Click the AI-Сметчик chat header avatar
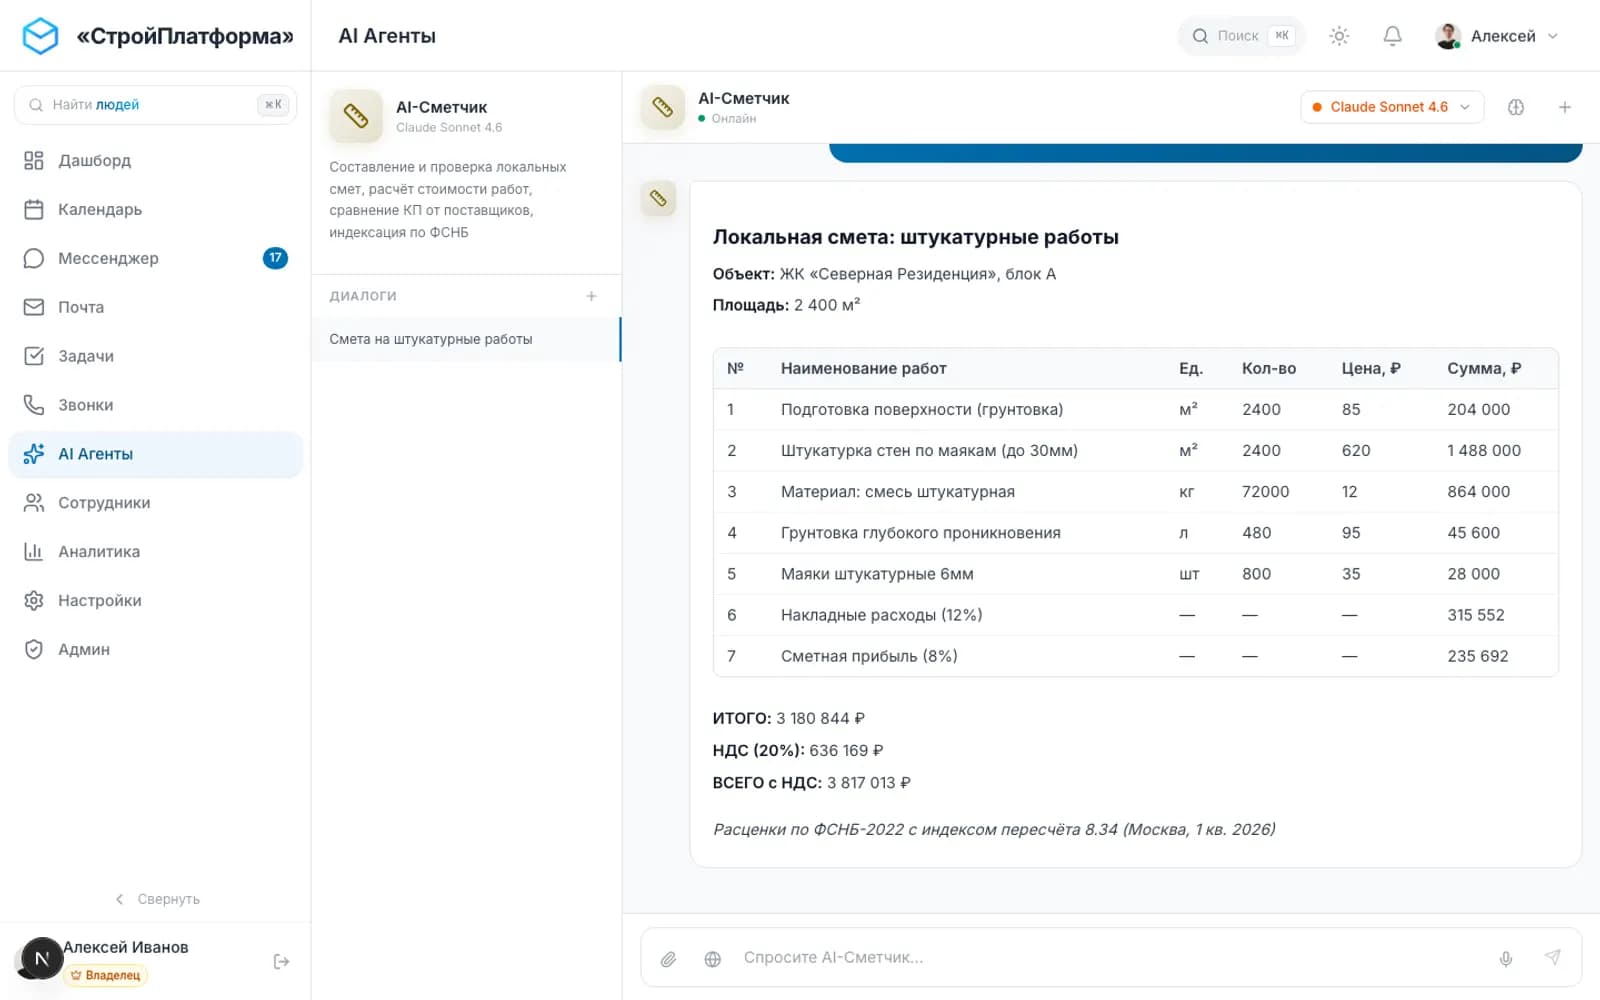Image resolution: width=1600 pixels, height=1000 pixels. 662,107
